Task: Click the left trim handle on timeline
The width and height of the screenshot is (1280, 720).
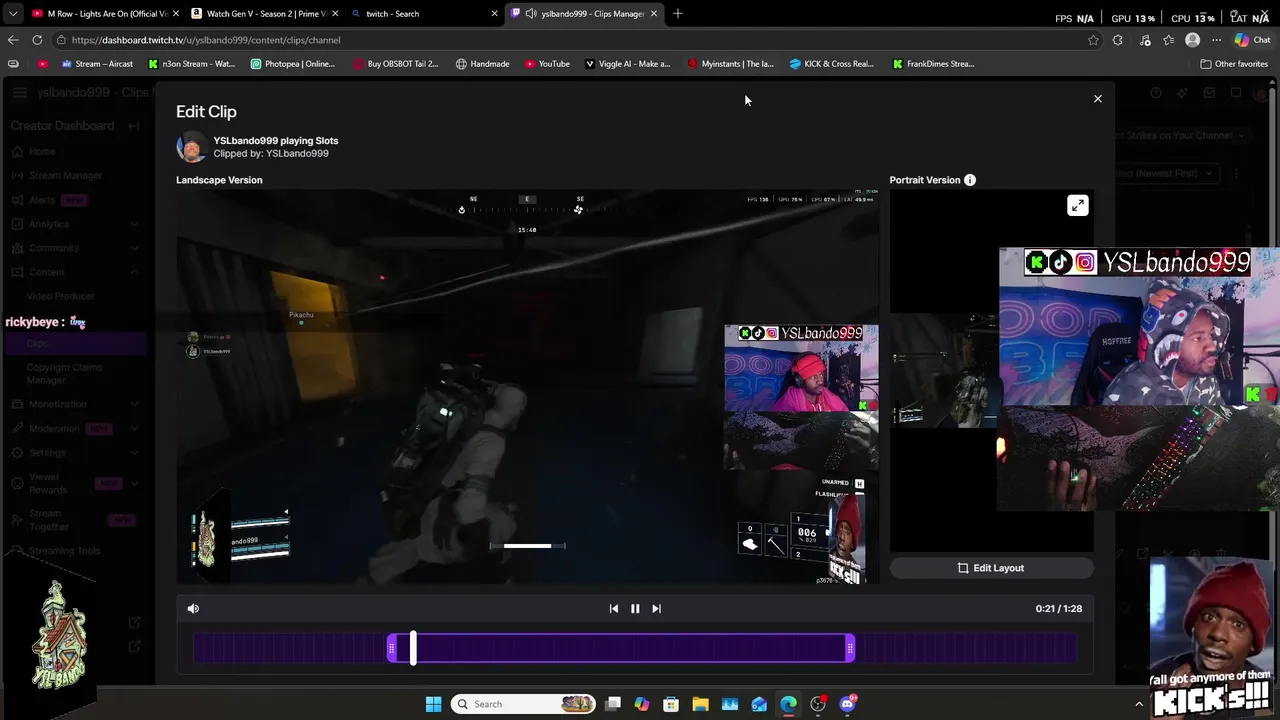Action: tap(392, 649)
